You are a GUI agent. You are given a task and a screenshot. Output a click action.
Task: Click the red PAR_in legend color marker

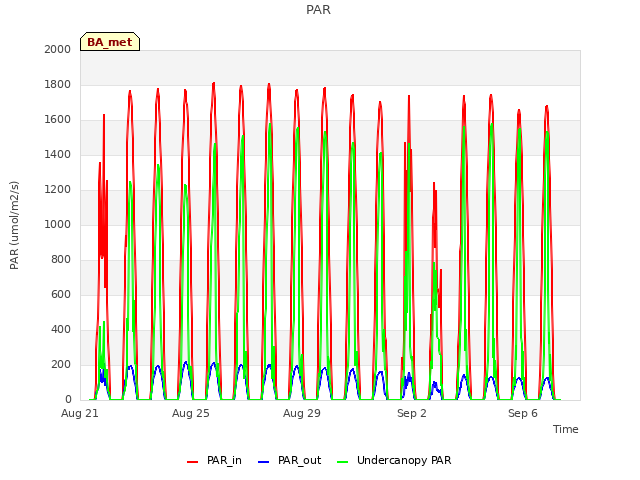click(x=192, y=462)
